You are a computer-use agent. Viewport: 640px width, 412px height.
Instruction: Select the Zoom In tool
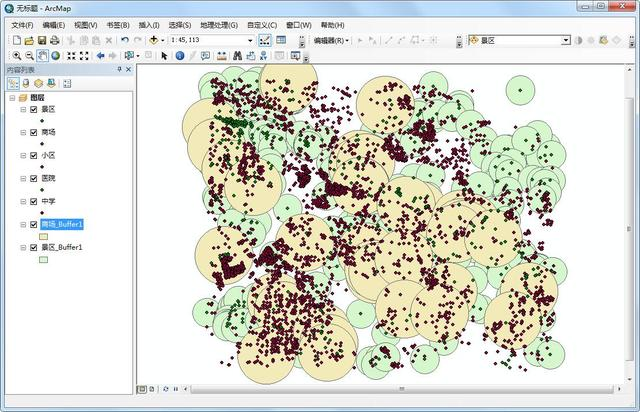click(17, 56)
